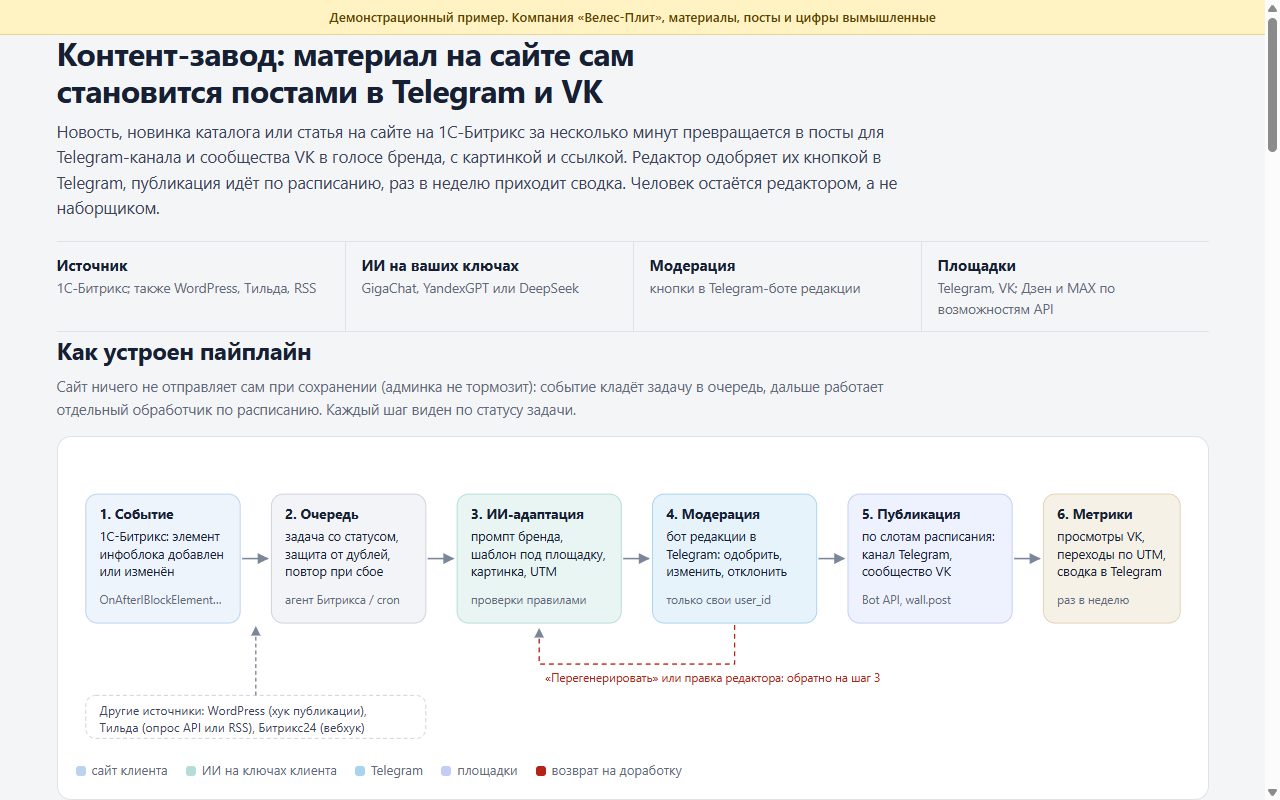
Task: Select the '3. ИИ-адаптация' step title
Action: point(527,514)
